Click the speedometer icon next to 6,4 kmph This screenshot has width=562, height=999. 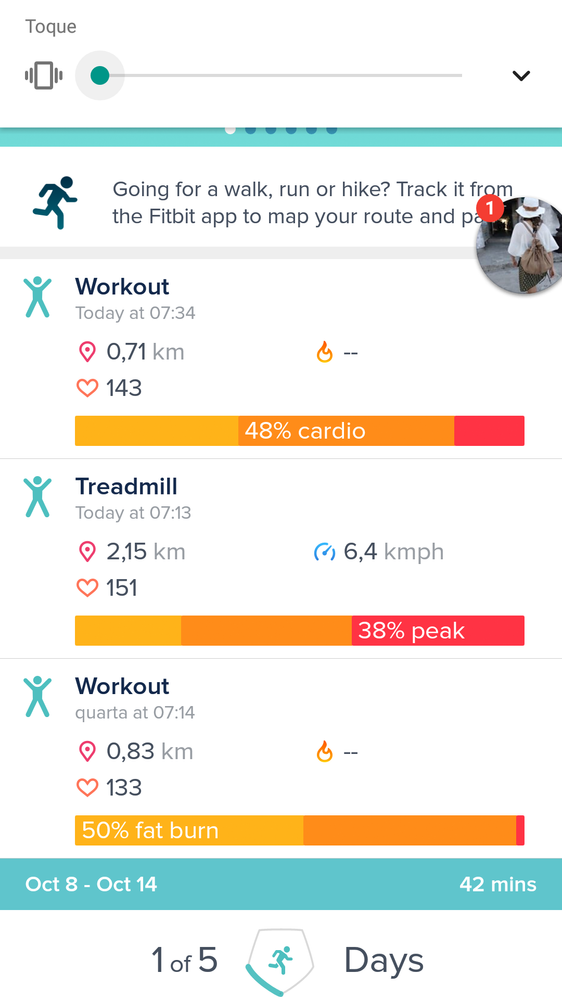pos(325,552)
